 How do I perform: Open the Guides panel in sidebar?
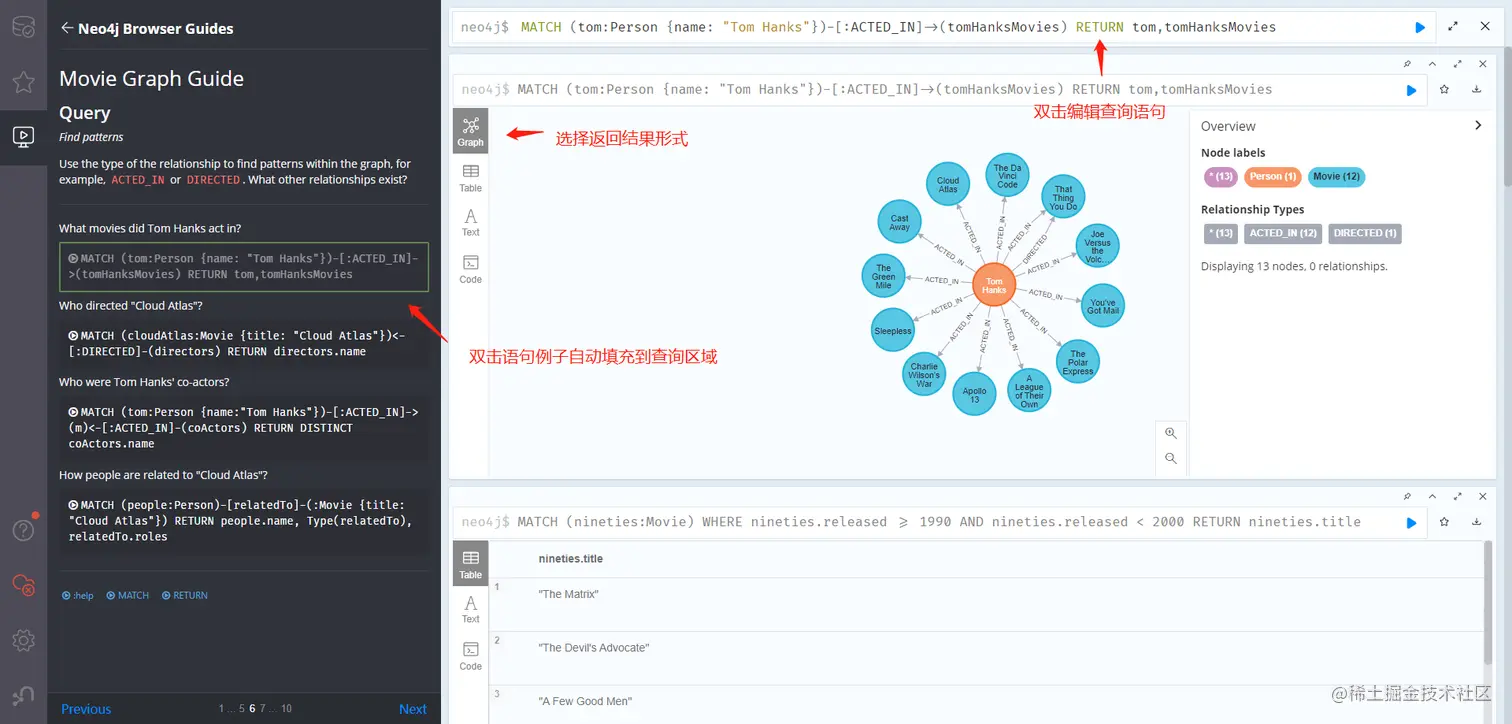(23, 136)
